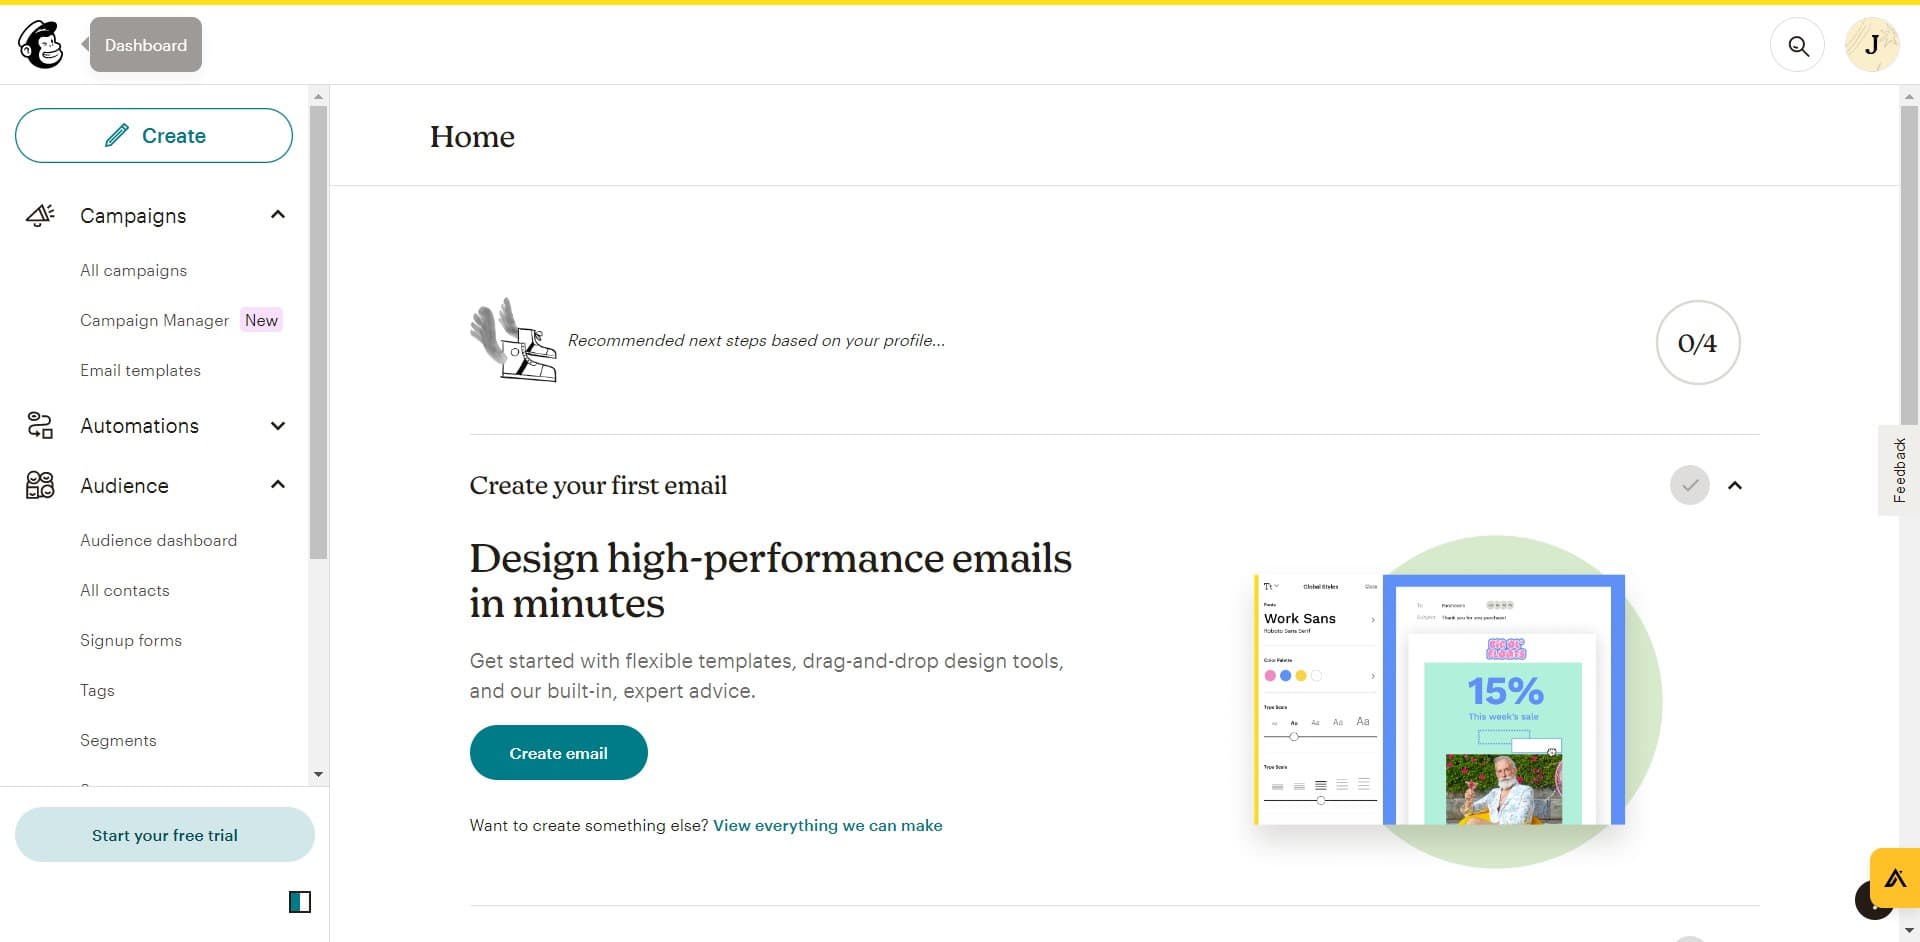
Task: Expand the Automations menu section
Action: [x=278, y=426]
